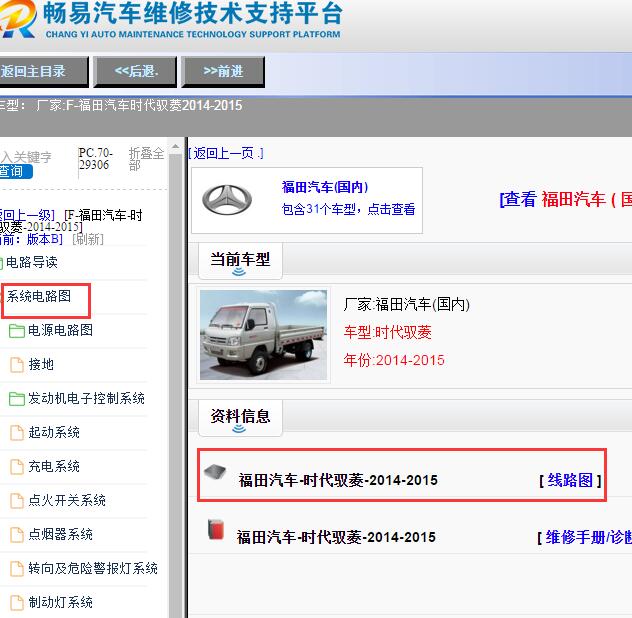Click the 车型:时代驭菱 text
The image size is (632, 618).
coord(388,333)
